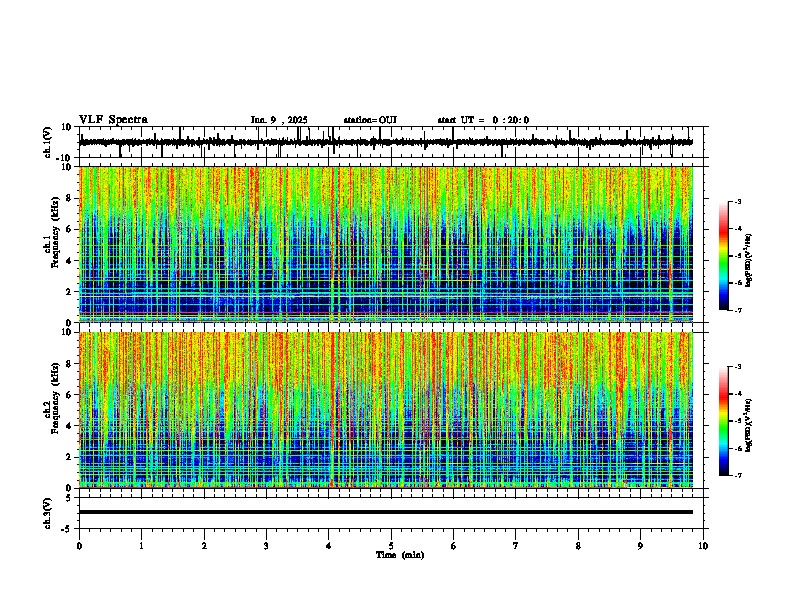Click time axis tick label "5"
Viewport: 792px width, 612px height.
391,546
